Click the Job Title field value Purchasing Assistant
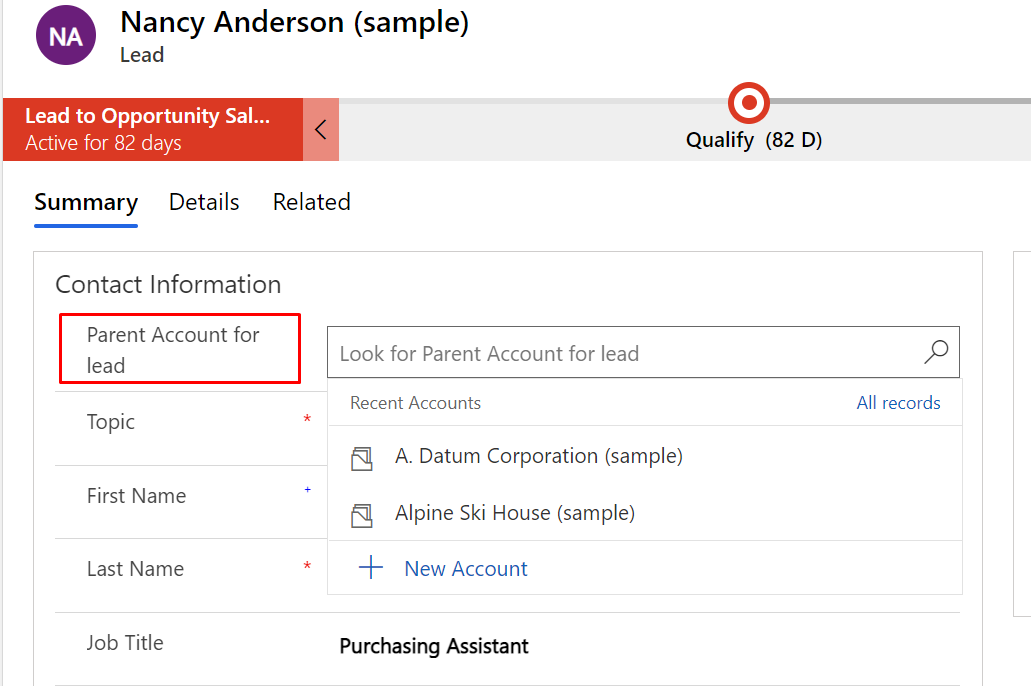1031x686 pixels. click(434, 646)
